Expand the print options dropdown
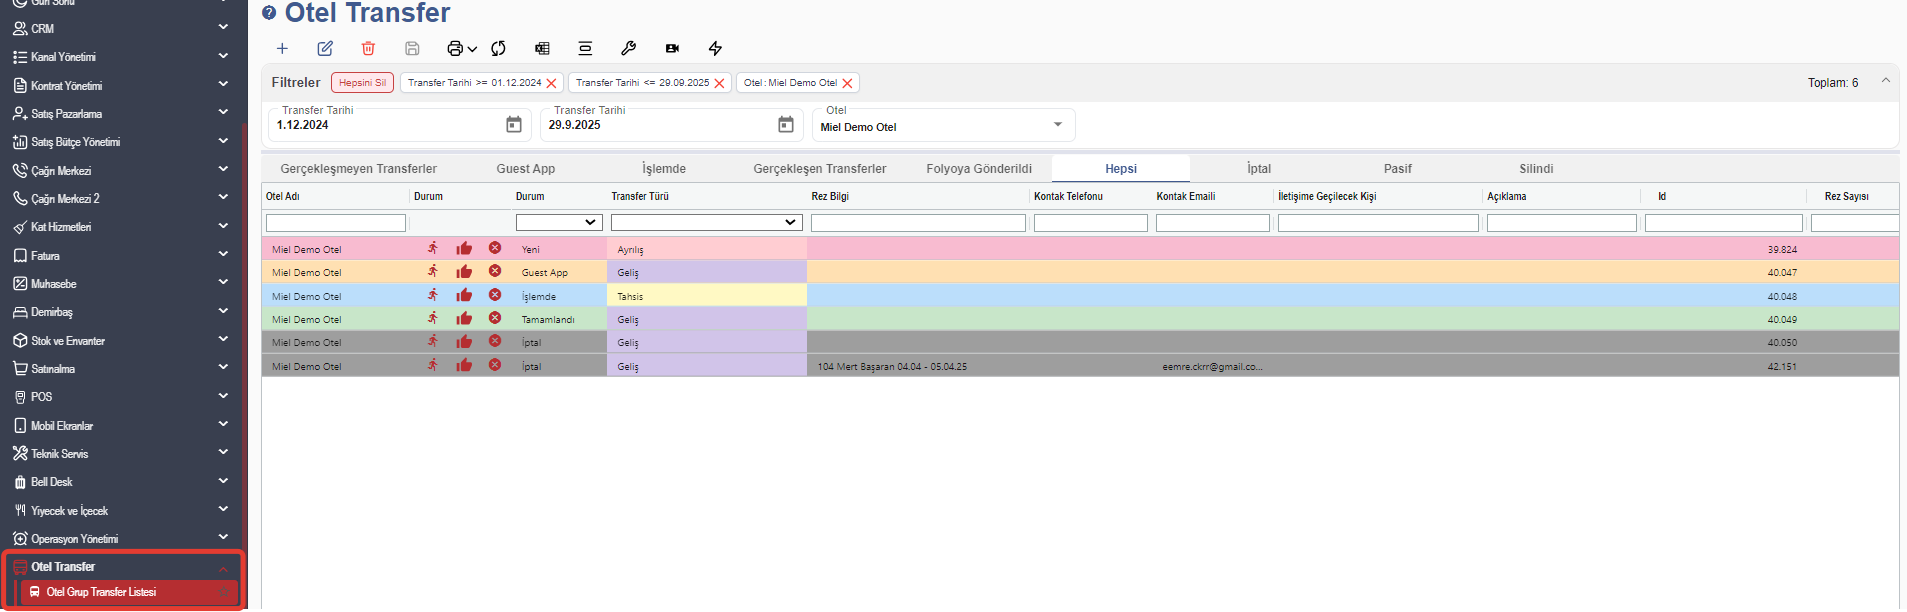 coord(472,48)
